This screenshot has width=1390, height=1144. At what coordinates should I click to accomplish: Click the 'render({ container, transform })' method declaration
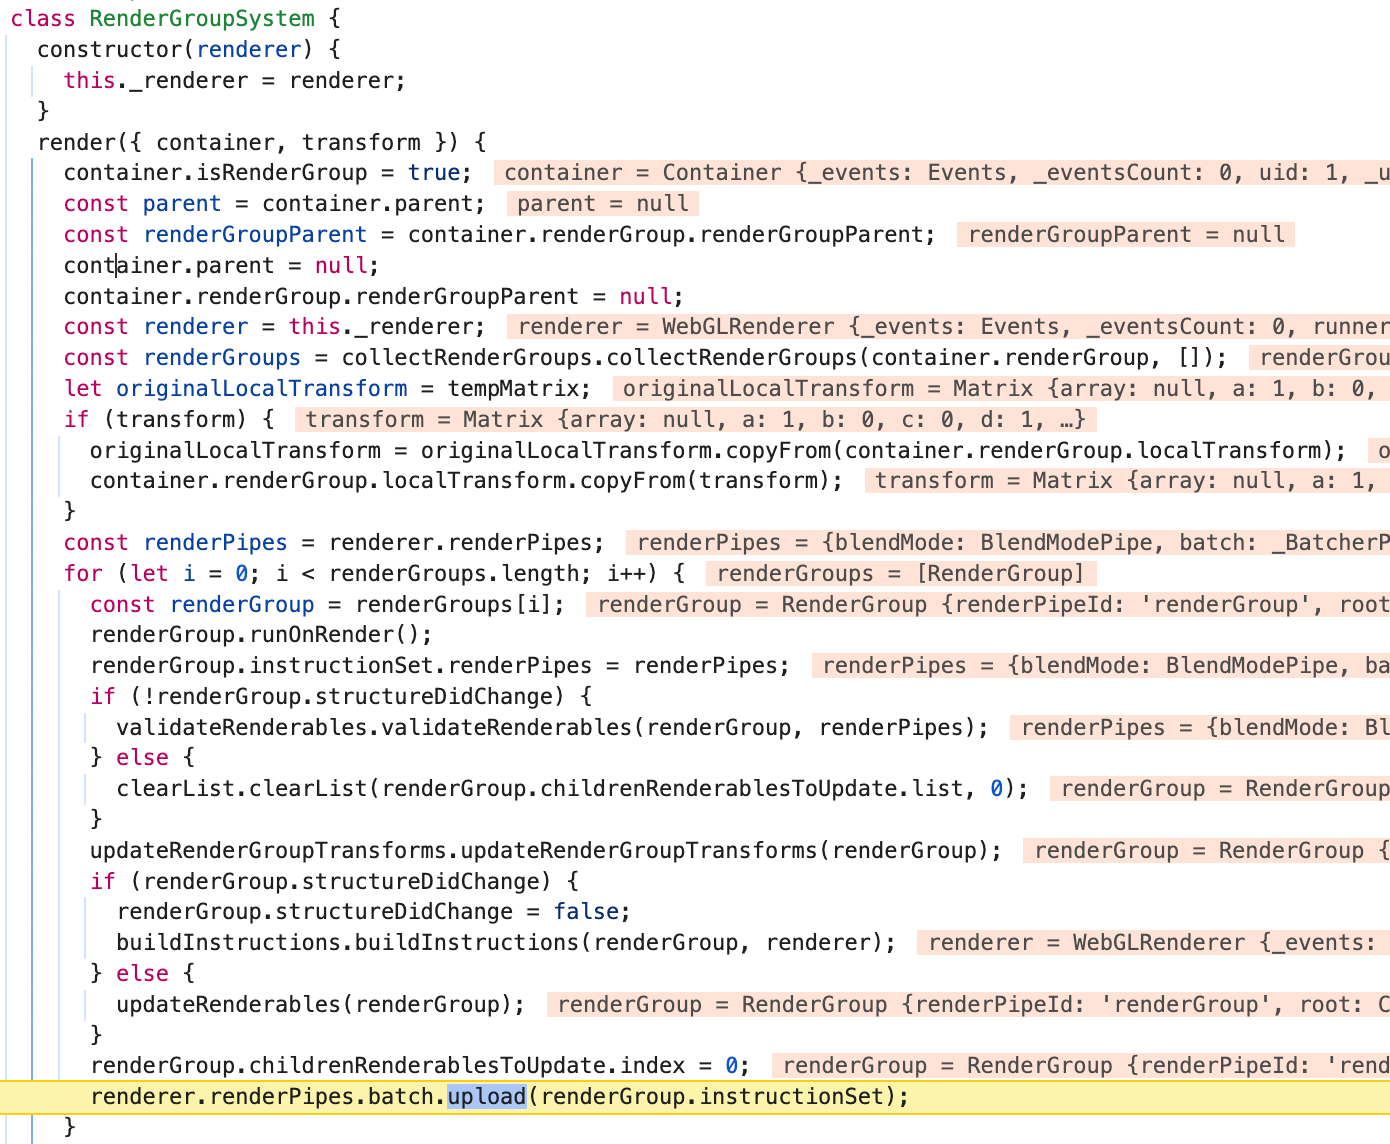point(249,142)
